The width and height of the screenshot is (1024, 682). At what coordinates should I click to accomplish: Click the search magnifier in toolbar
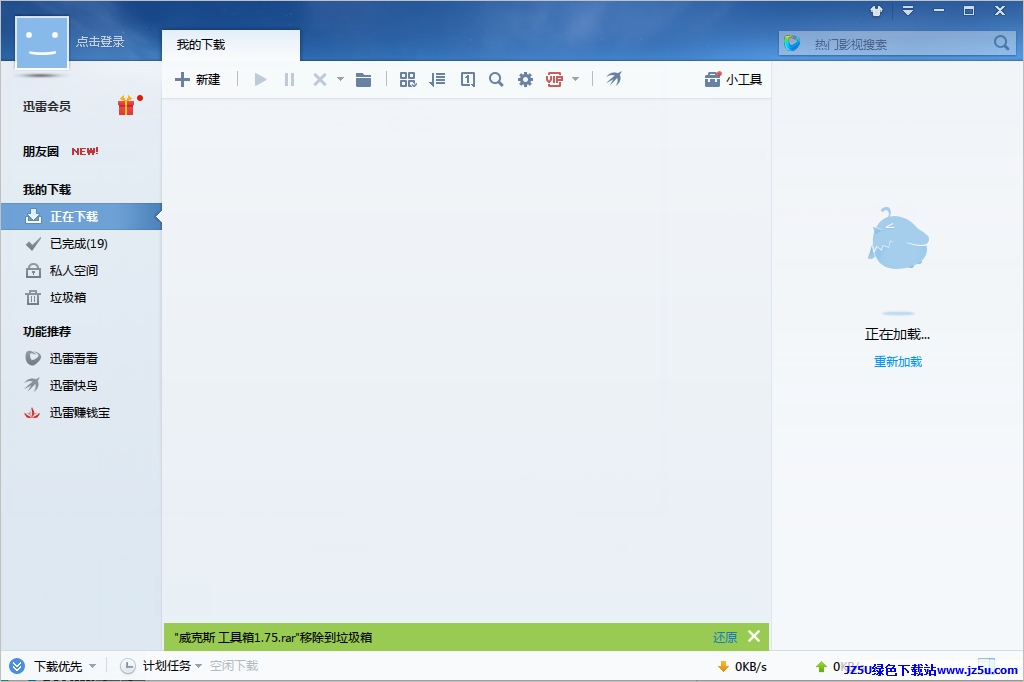496,80
